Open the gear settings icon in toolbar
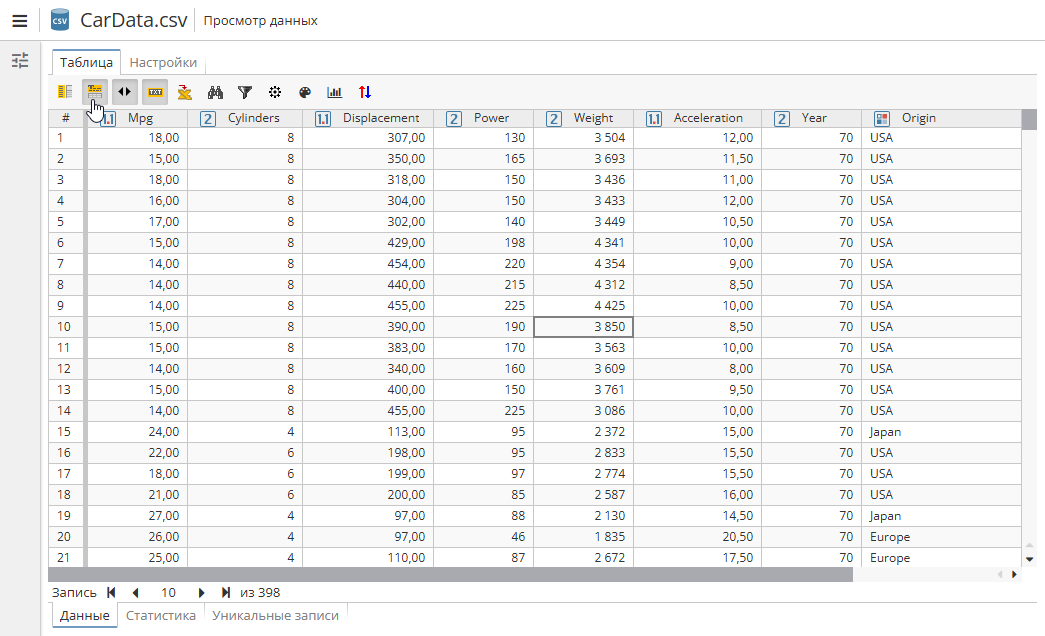The image size is (1045, 636). 275,92
